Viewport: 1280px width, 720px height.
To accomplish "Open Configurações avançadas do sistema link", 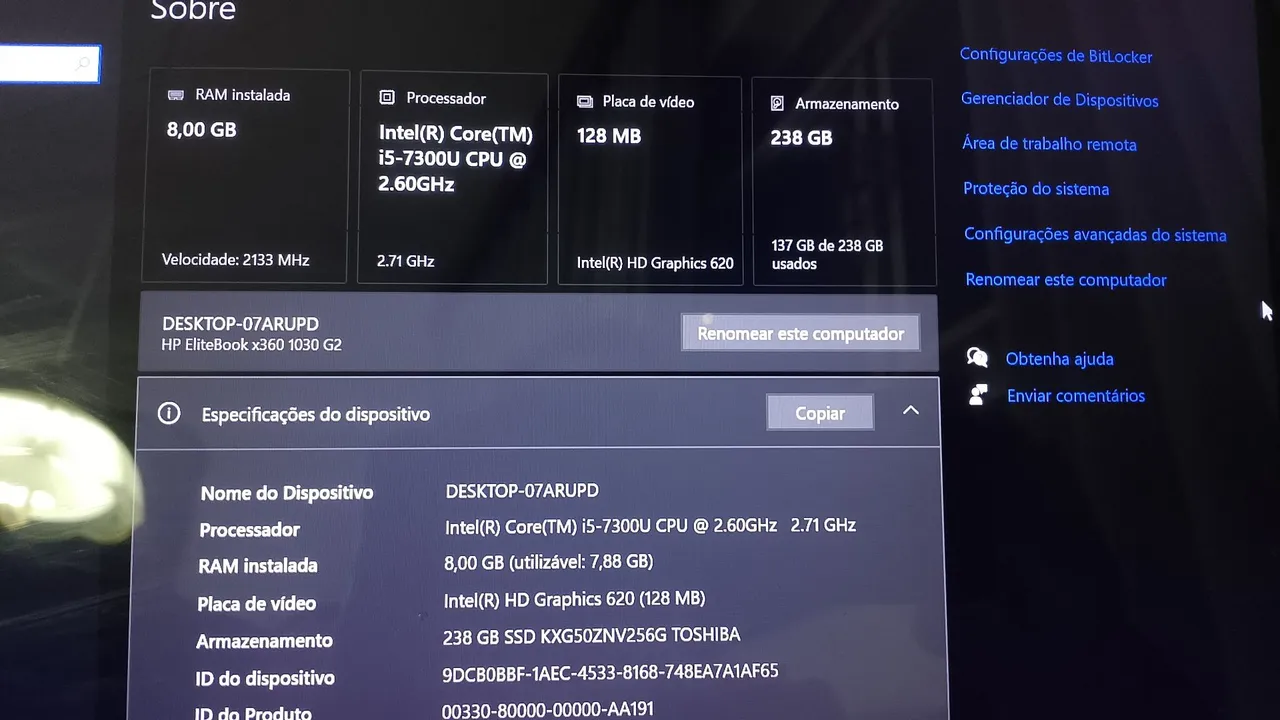I will click(1095, 235).
